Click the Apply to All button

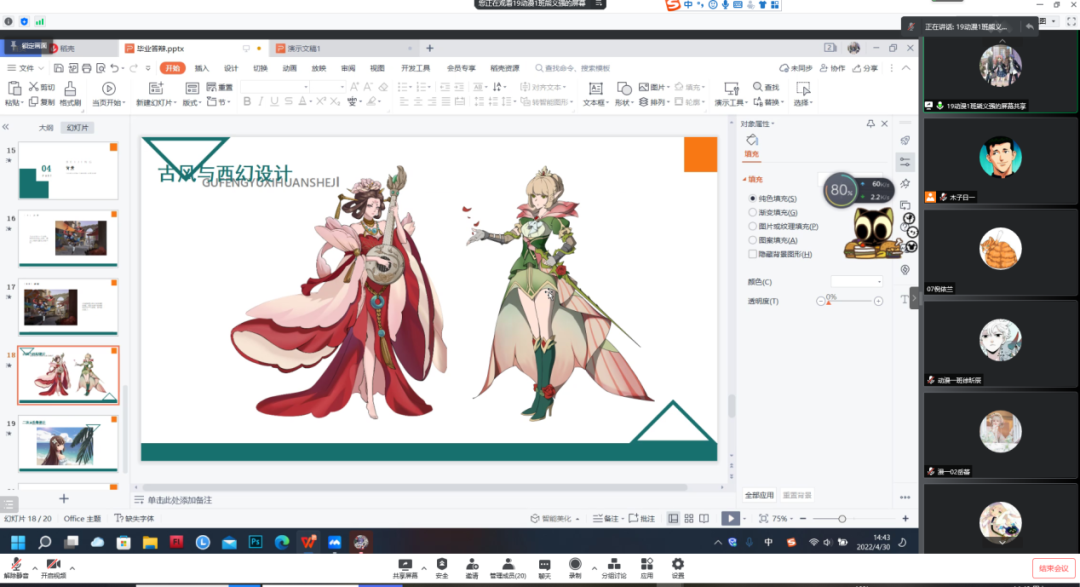tap(759, 495)
